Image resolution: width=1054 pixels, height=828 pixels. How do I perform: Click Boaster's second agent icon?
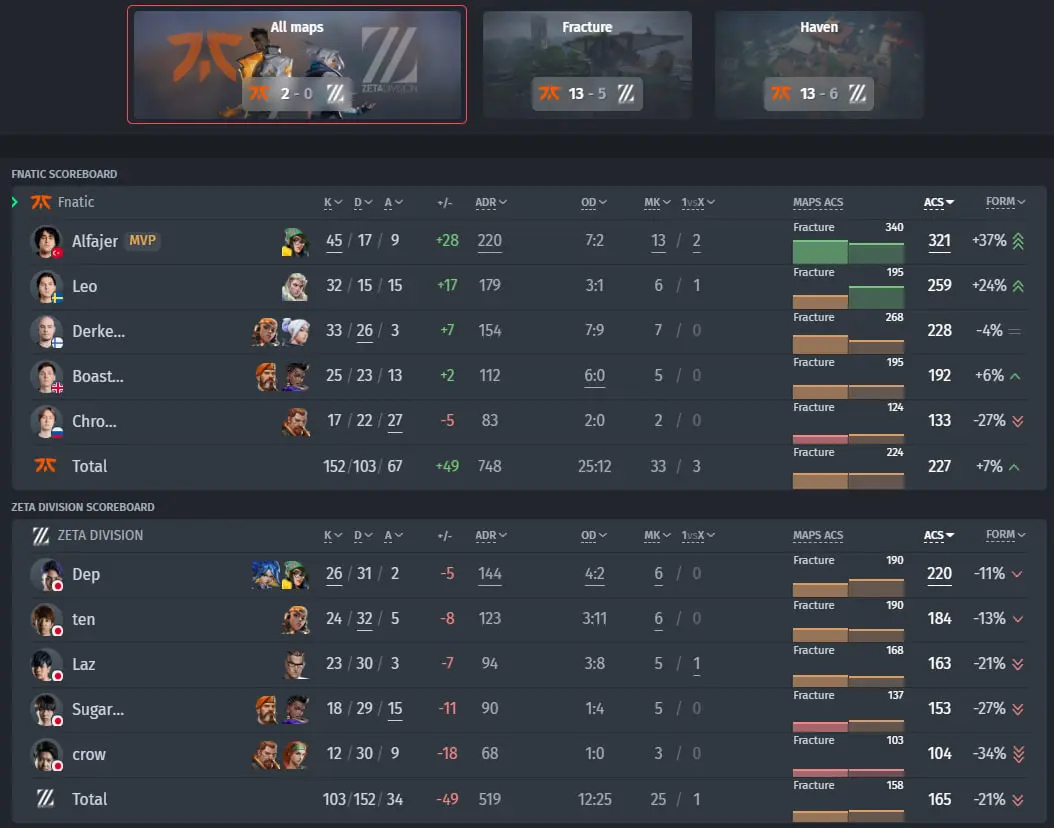point(295,377)
